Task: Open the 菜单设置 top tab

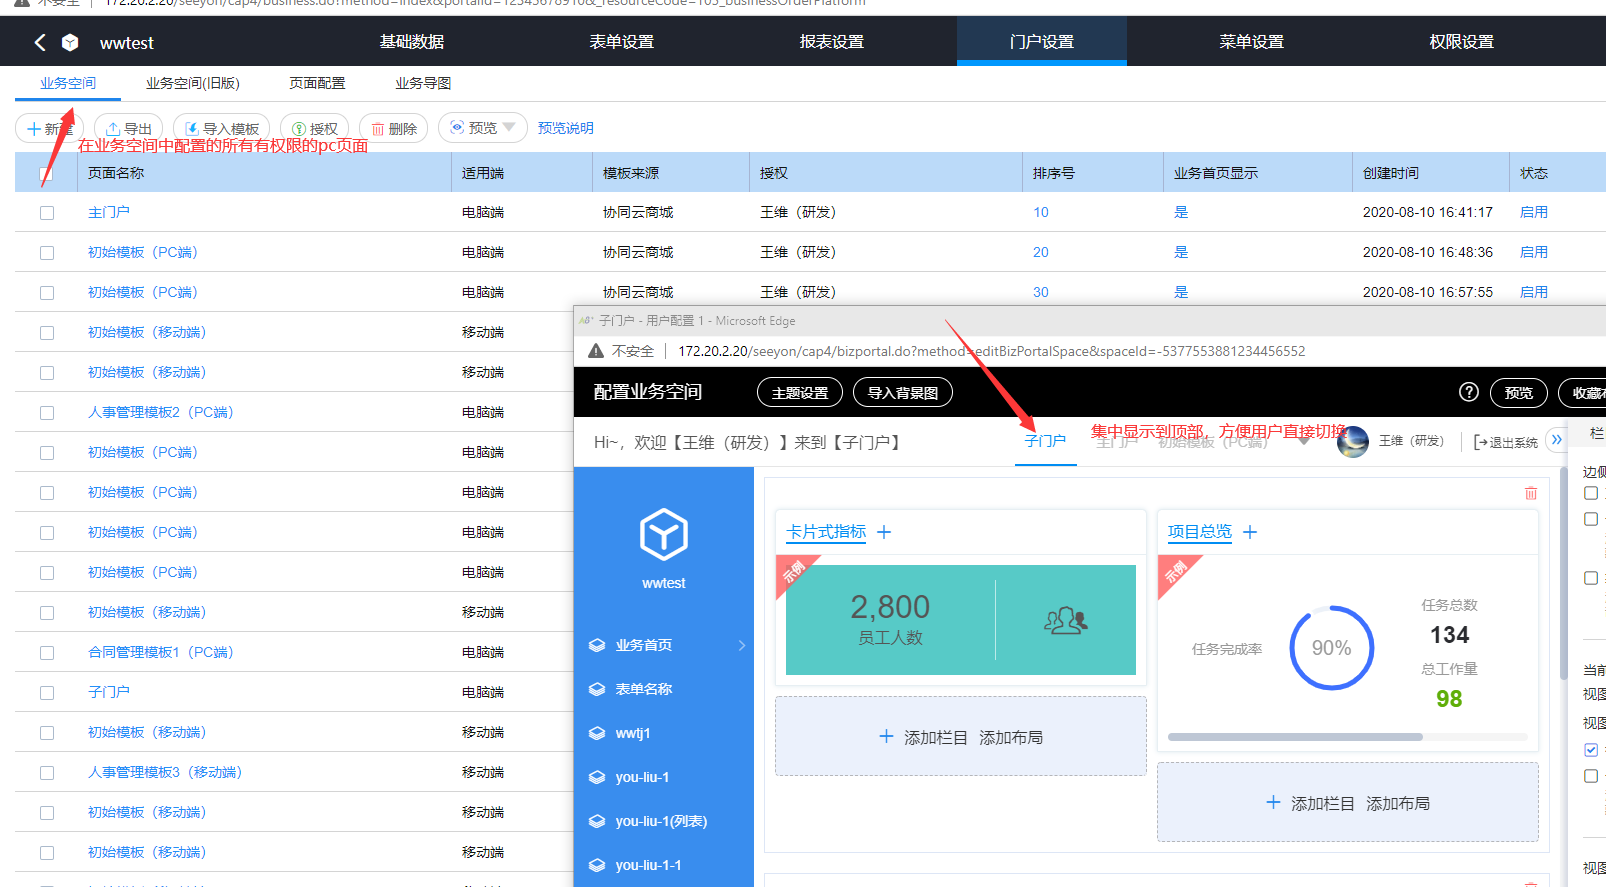Action: pyautogui.click(x=1252, y=42)
